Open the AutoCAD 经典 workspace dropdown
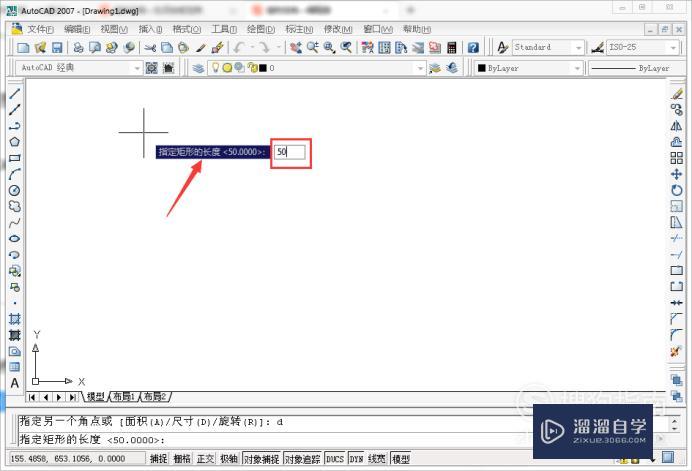This screenshot has height=471, width=692. pyautogui.click(x=137, y=68)
